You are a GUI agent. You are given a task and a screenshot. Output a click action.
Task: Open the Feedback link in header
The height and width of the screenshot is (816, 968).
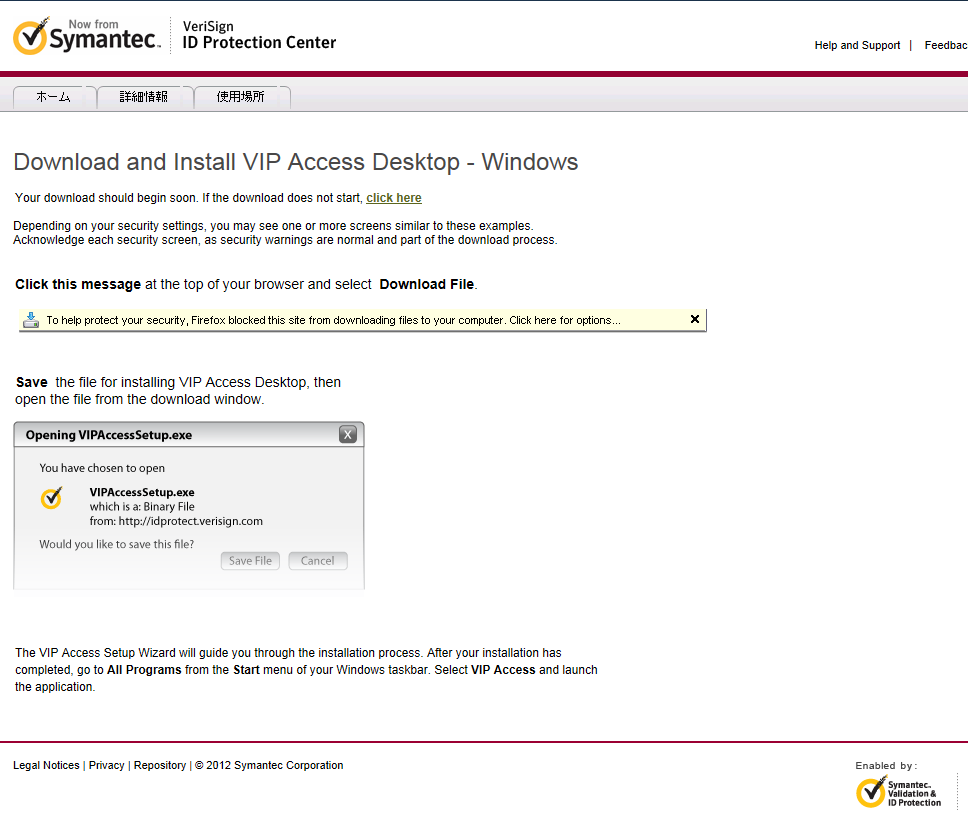[x=946, y=45]
